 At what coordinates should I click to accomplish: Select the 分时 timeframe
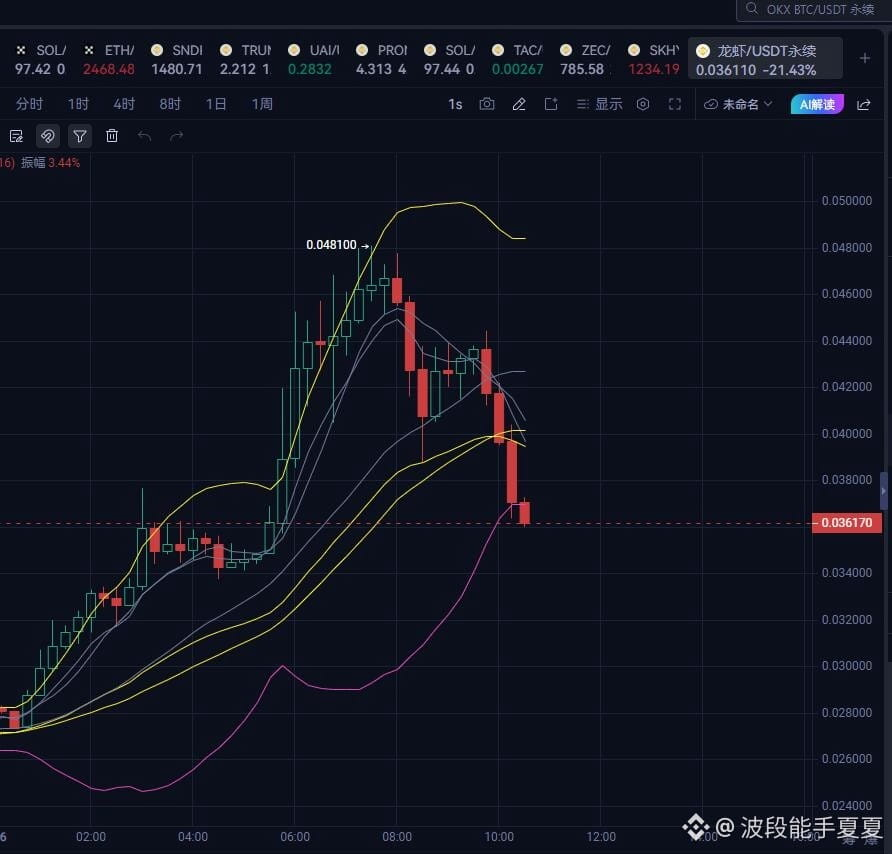pyautogui.click(x=29, y=104)
